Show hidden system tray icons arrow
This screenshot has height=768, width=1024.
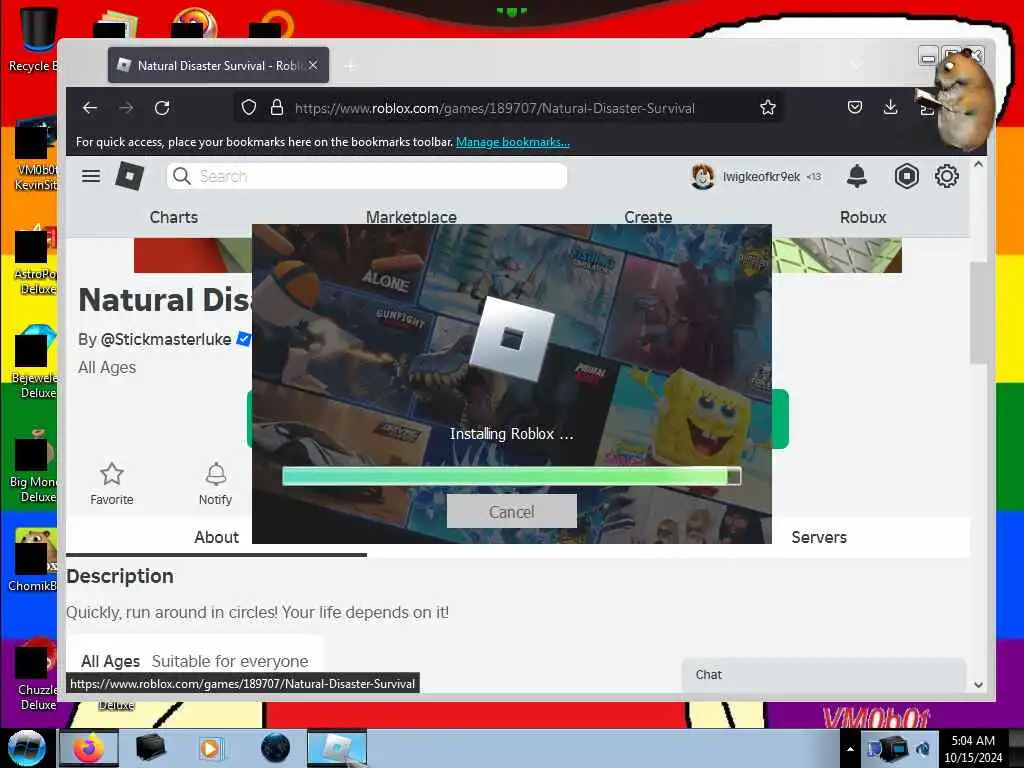(x=850, y=749)
